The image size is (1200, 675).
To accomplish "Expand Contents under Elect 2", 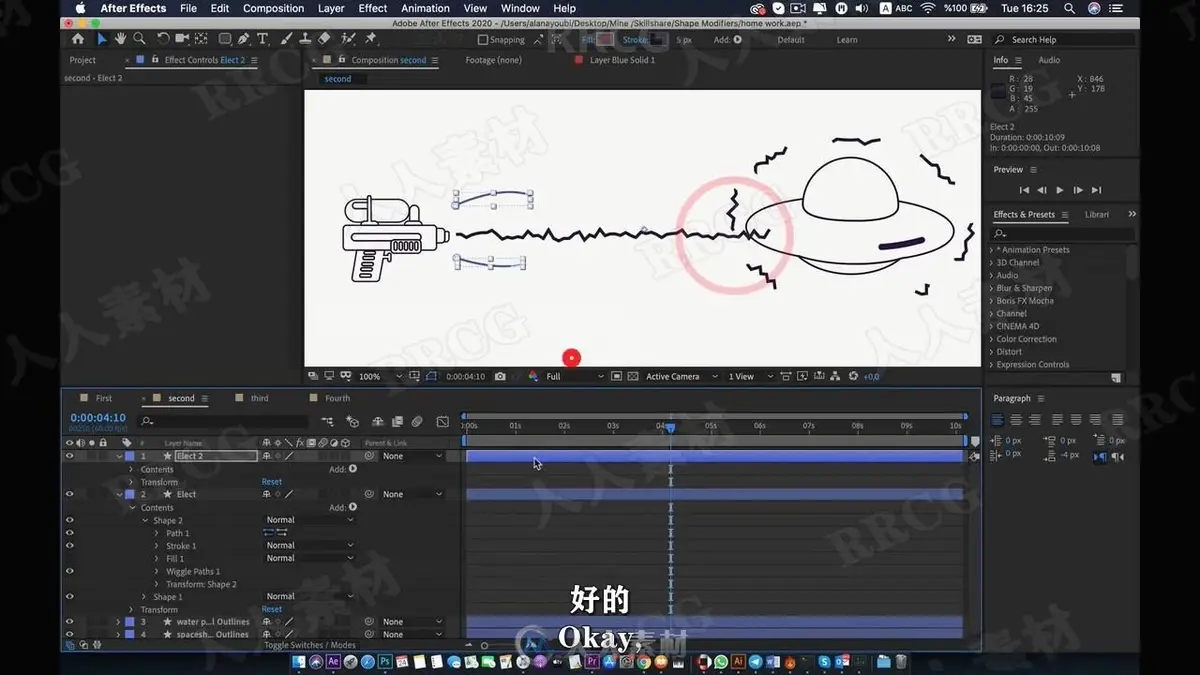I will click(131, 469).
